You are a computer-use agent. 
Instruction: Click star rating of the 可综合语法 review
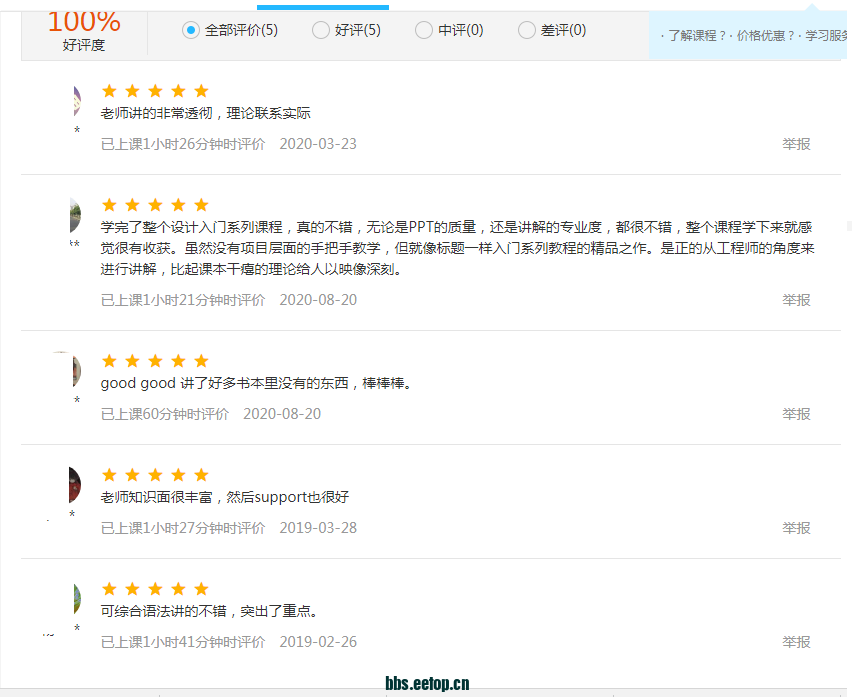(155, 589)
